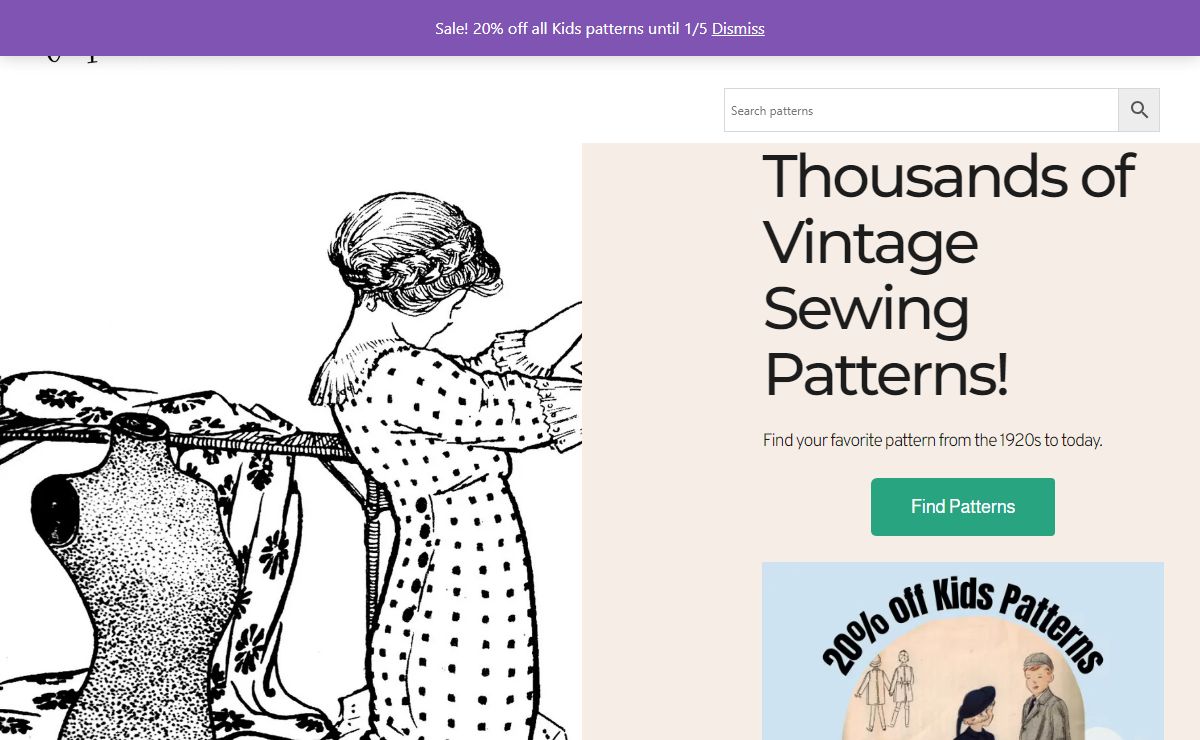
Task: Click the word Vintage in the headline
Action: [870, 243]
